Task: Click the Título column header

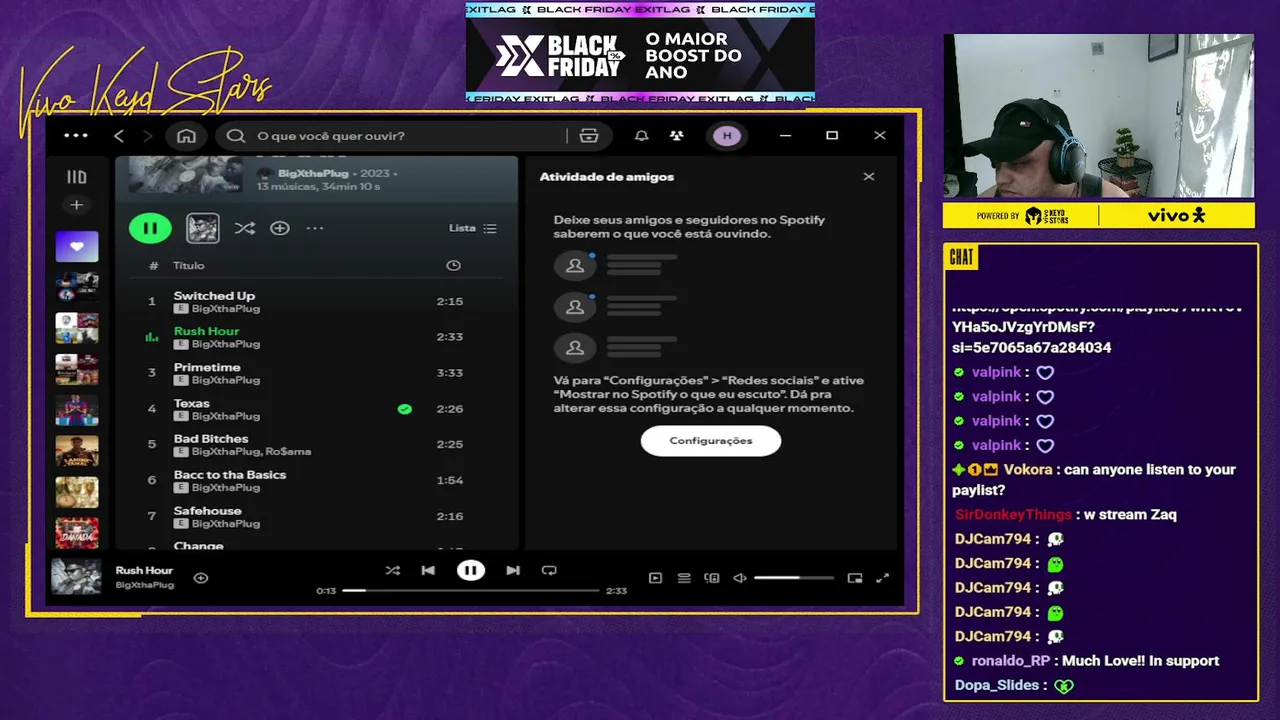Action: click(x=189, y=265)
